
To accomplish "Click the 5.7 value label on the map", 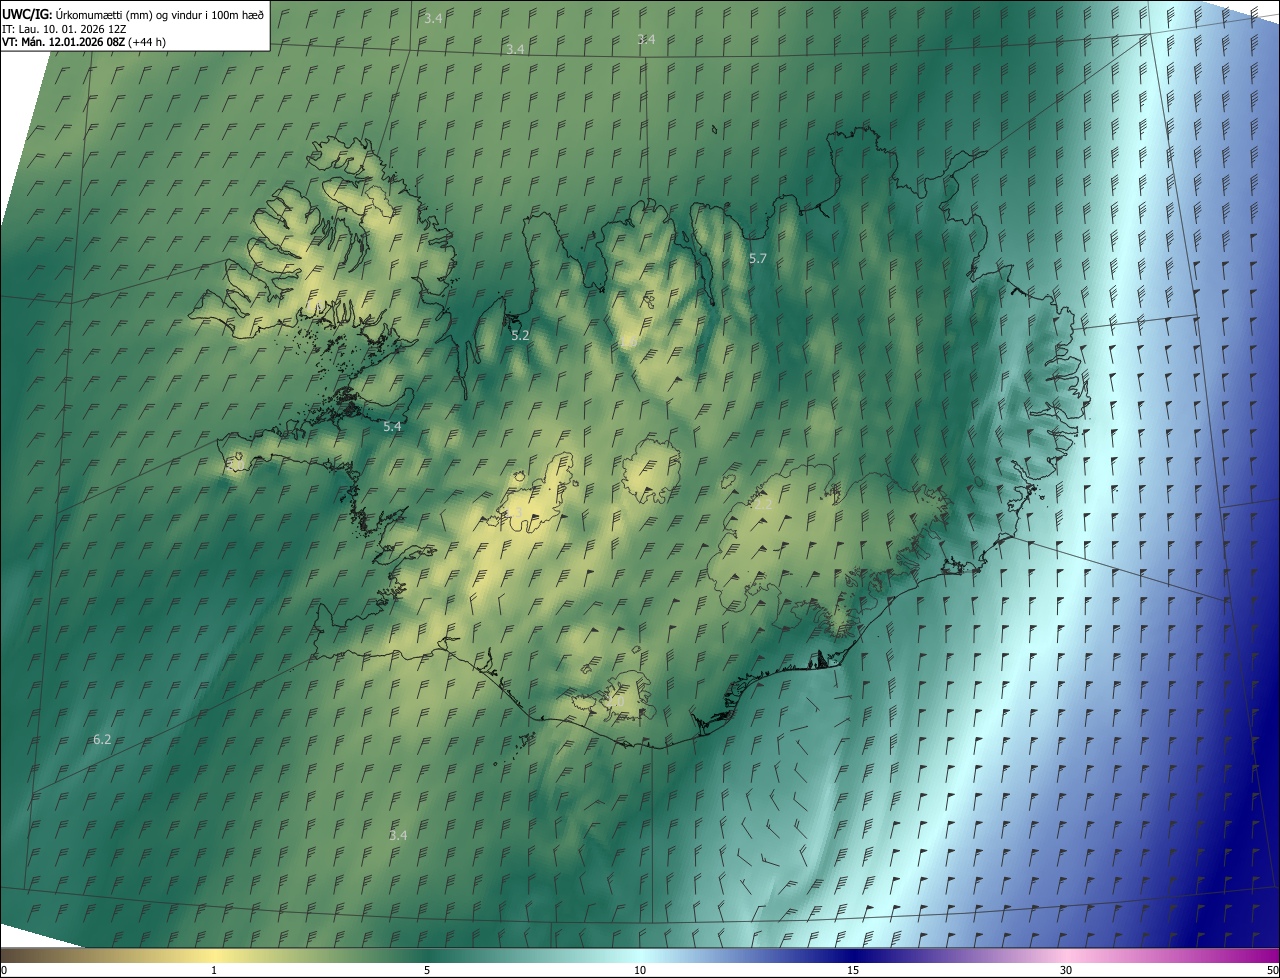I will coord(758,259).
